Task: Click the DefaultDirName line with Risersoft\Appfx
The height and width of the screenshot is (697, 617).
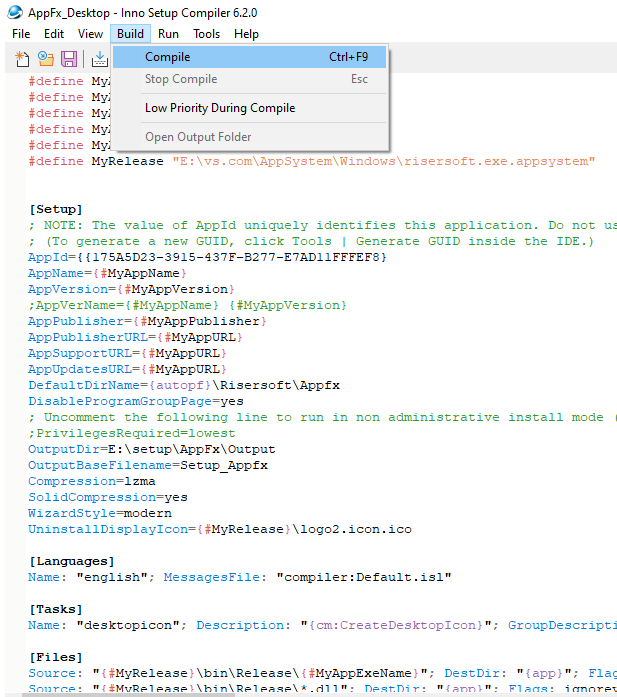Action: click(x=184, y=385)
